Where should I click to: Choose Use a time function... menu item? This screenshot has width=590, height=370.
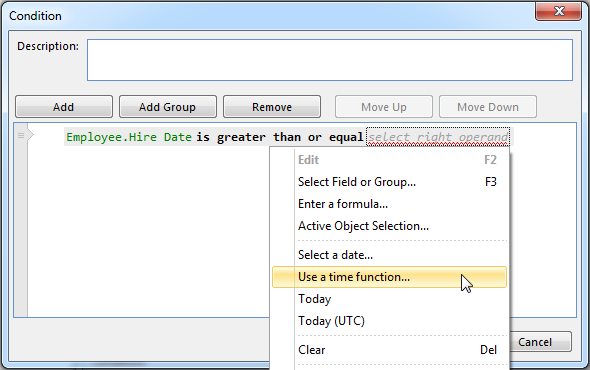point(389,277)
